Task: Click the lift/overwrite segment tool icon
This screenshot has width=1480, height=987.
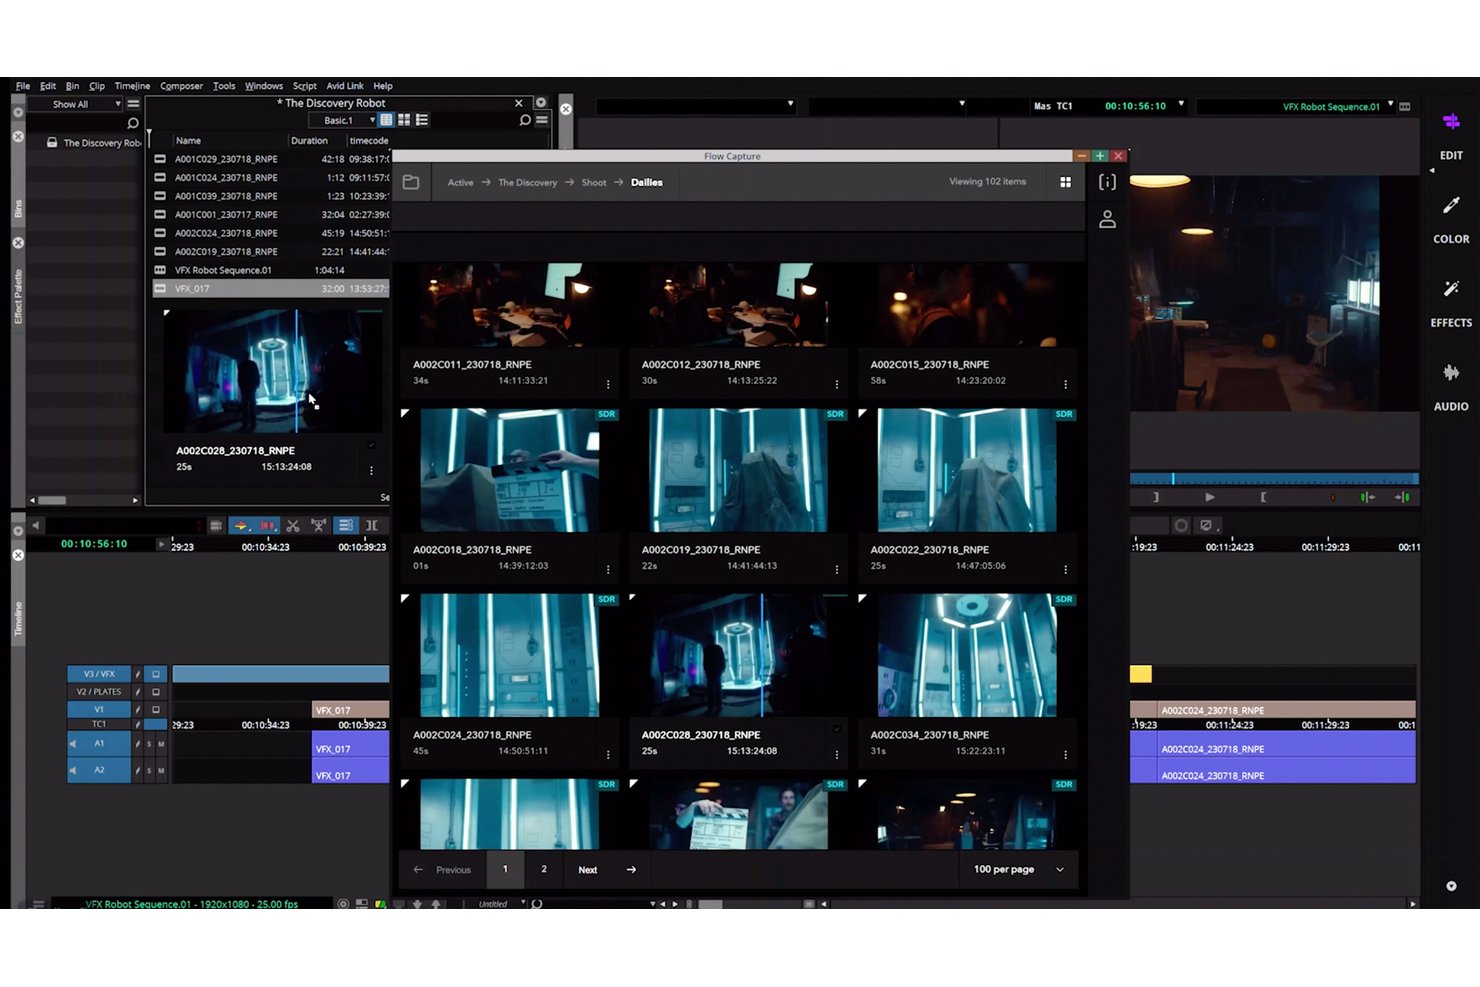Action: [241, 525]
